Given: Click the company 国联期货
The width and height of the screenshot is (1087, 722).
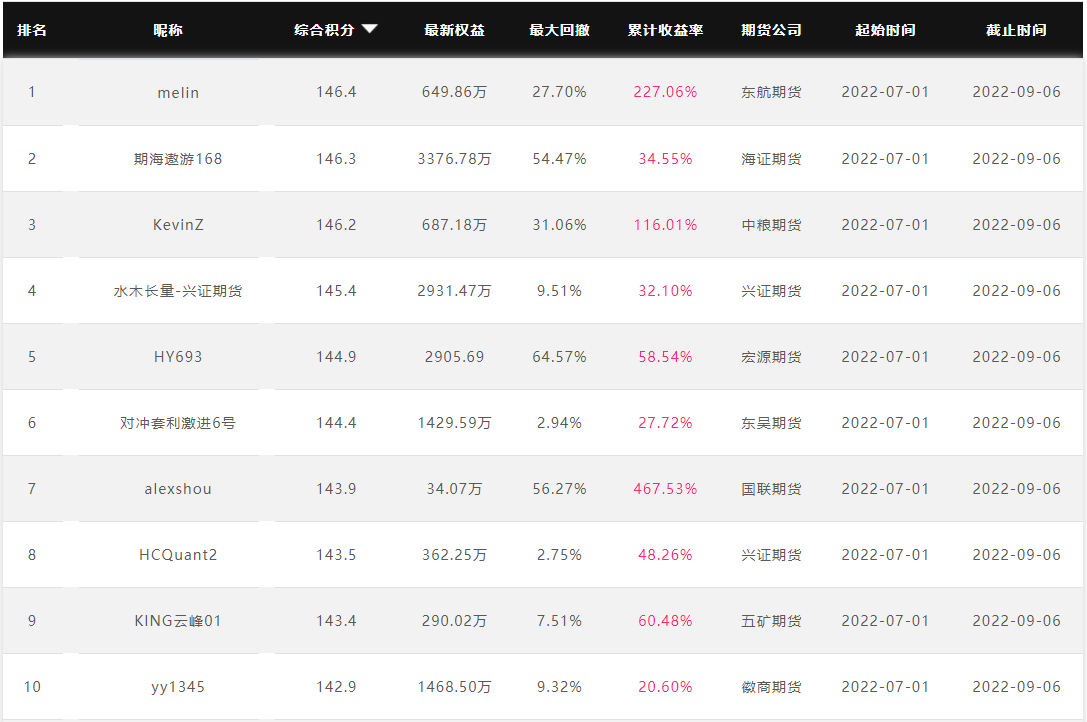Looking at the screenshot, I should pyautogui.click(x=771, y=488).
